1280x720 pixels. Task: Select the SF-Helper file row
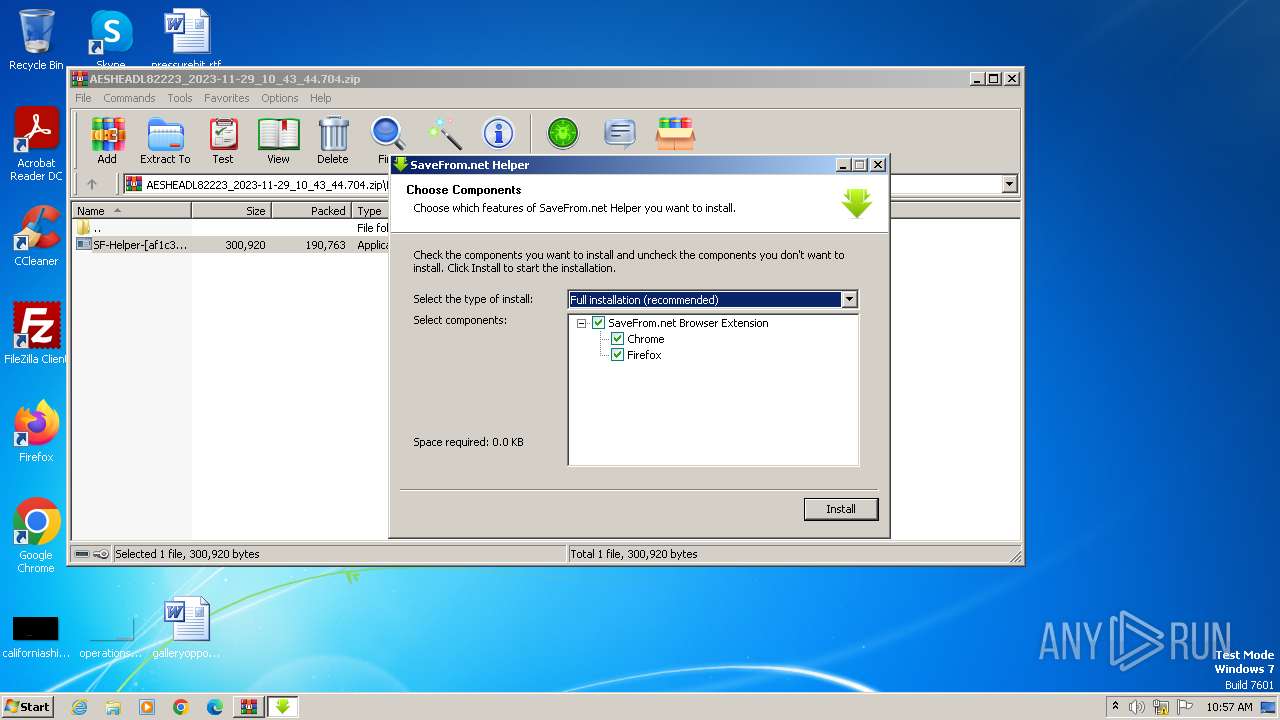click(x=231, y=244)
